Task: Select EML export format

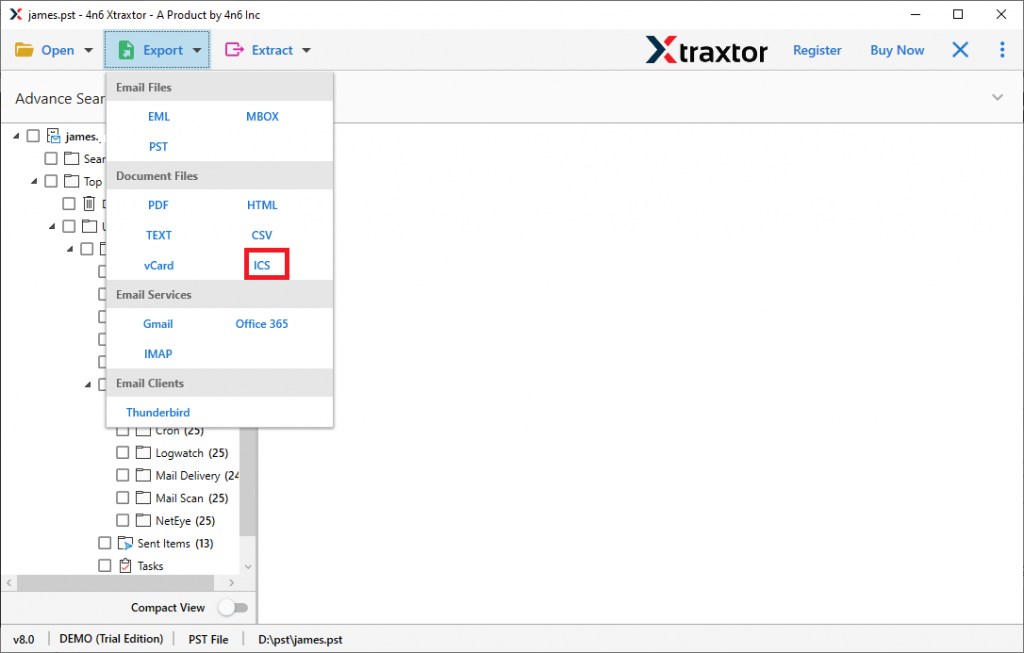Action: click(159, 116)
